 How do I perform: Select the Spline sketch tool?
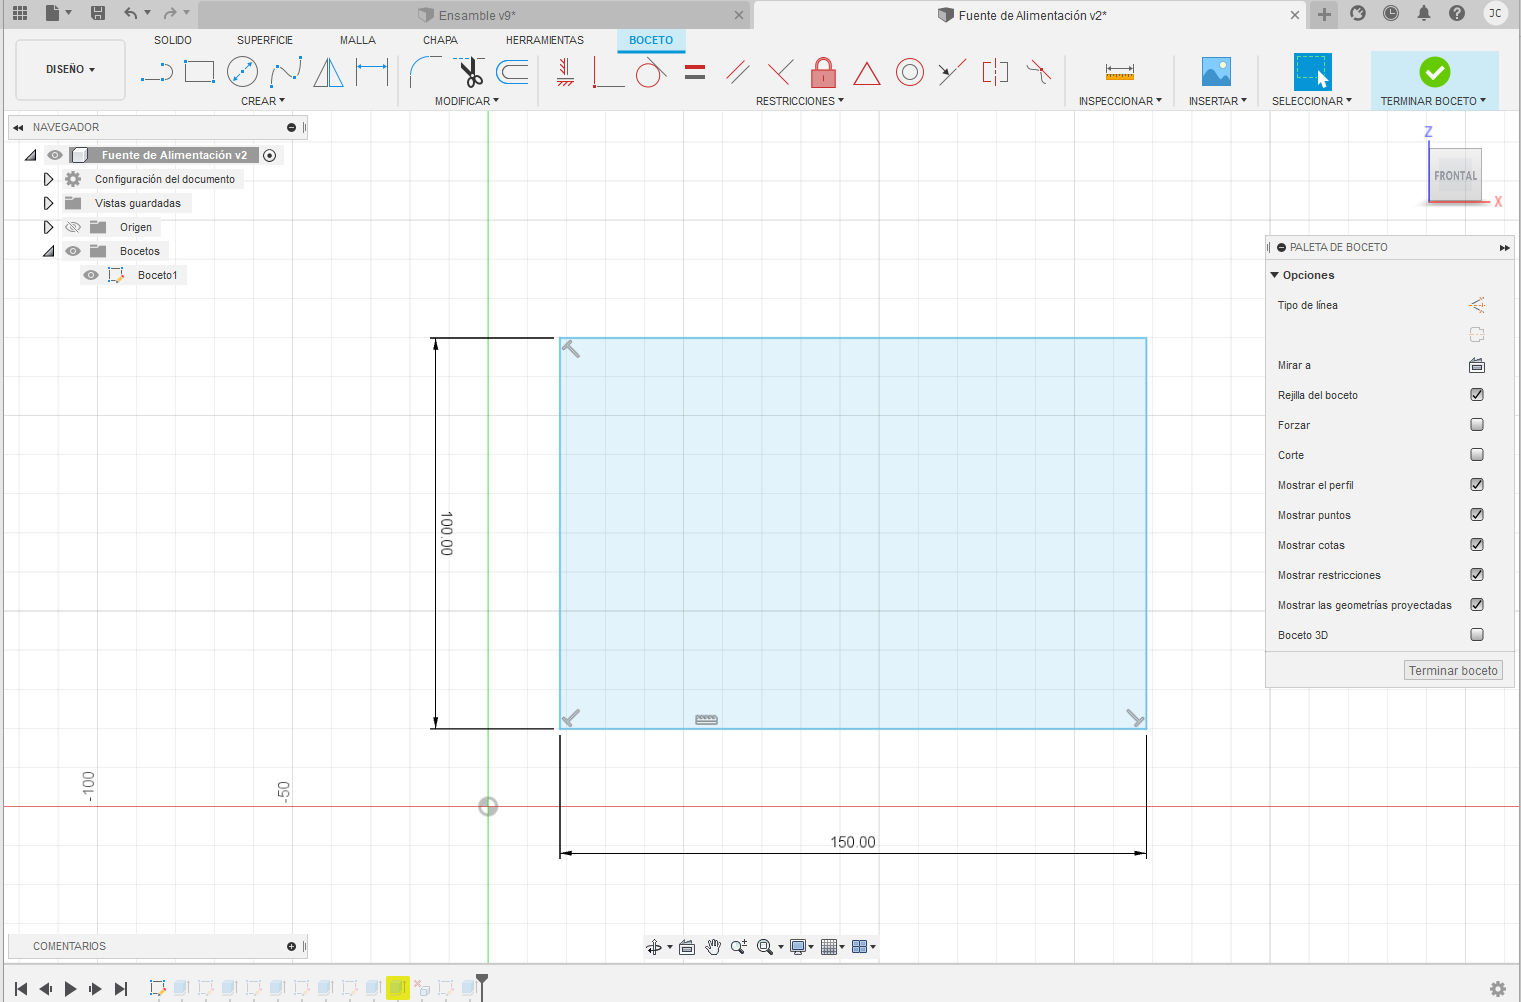click(286, 72)
